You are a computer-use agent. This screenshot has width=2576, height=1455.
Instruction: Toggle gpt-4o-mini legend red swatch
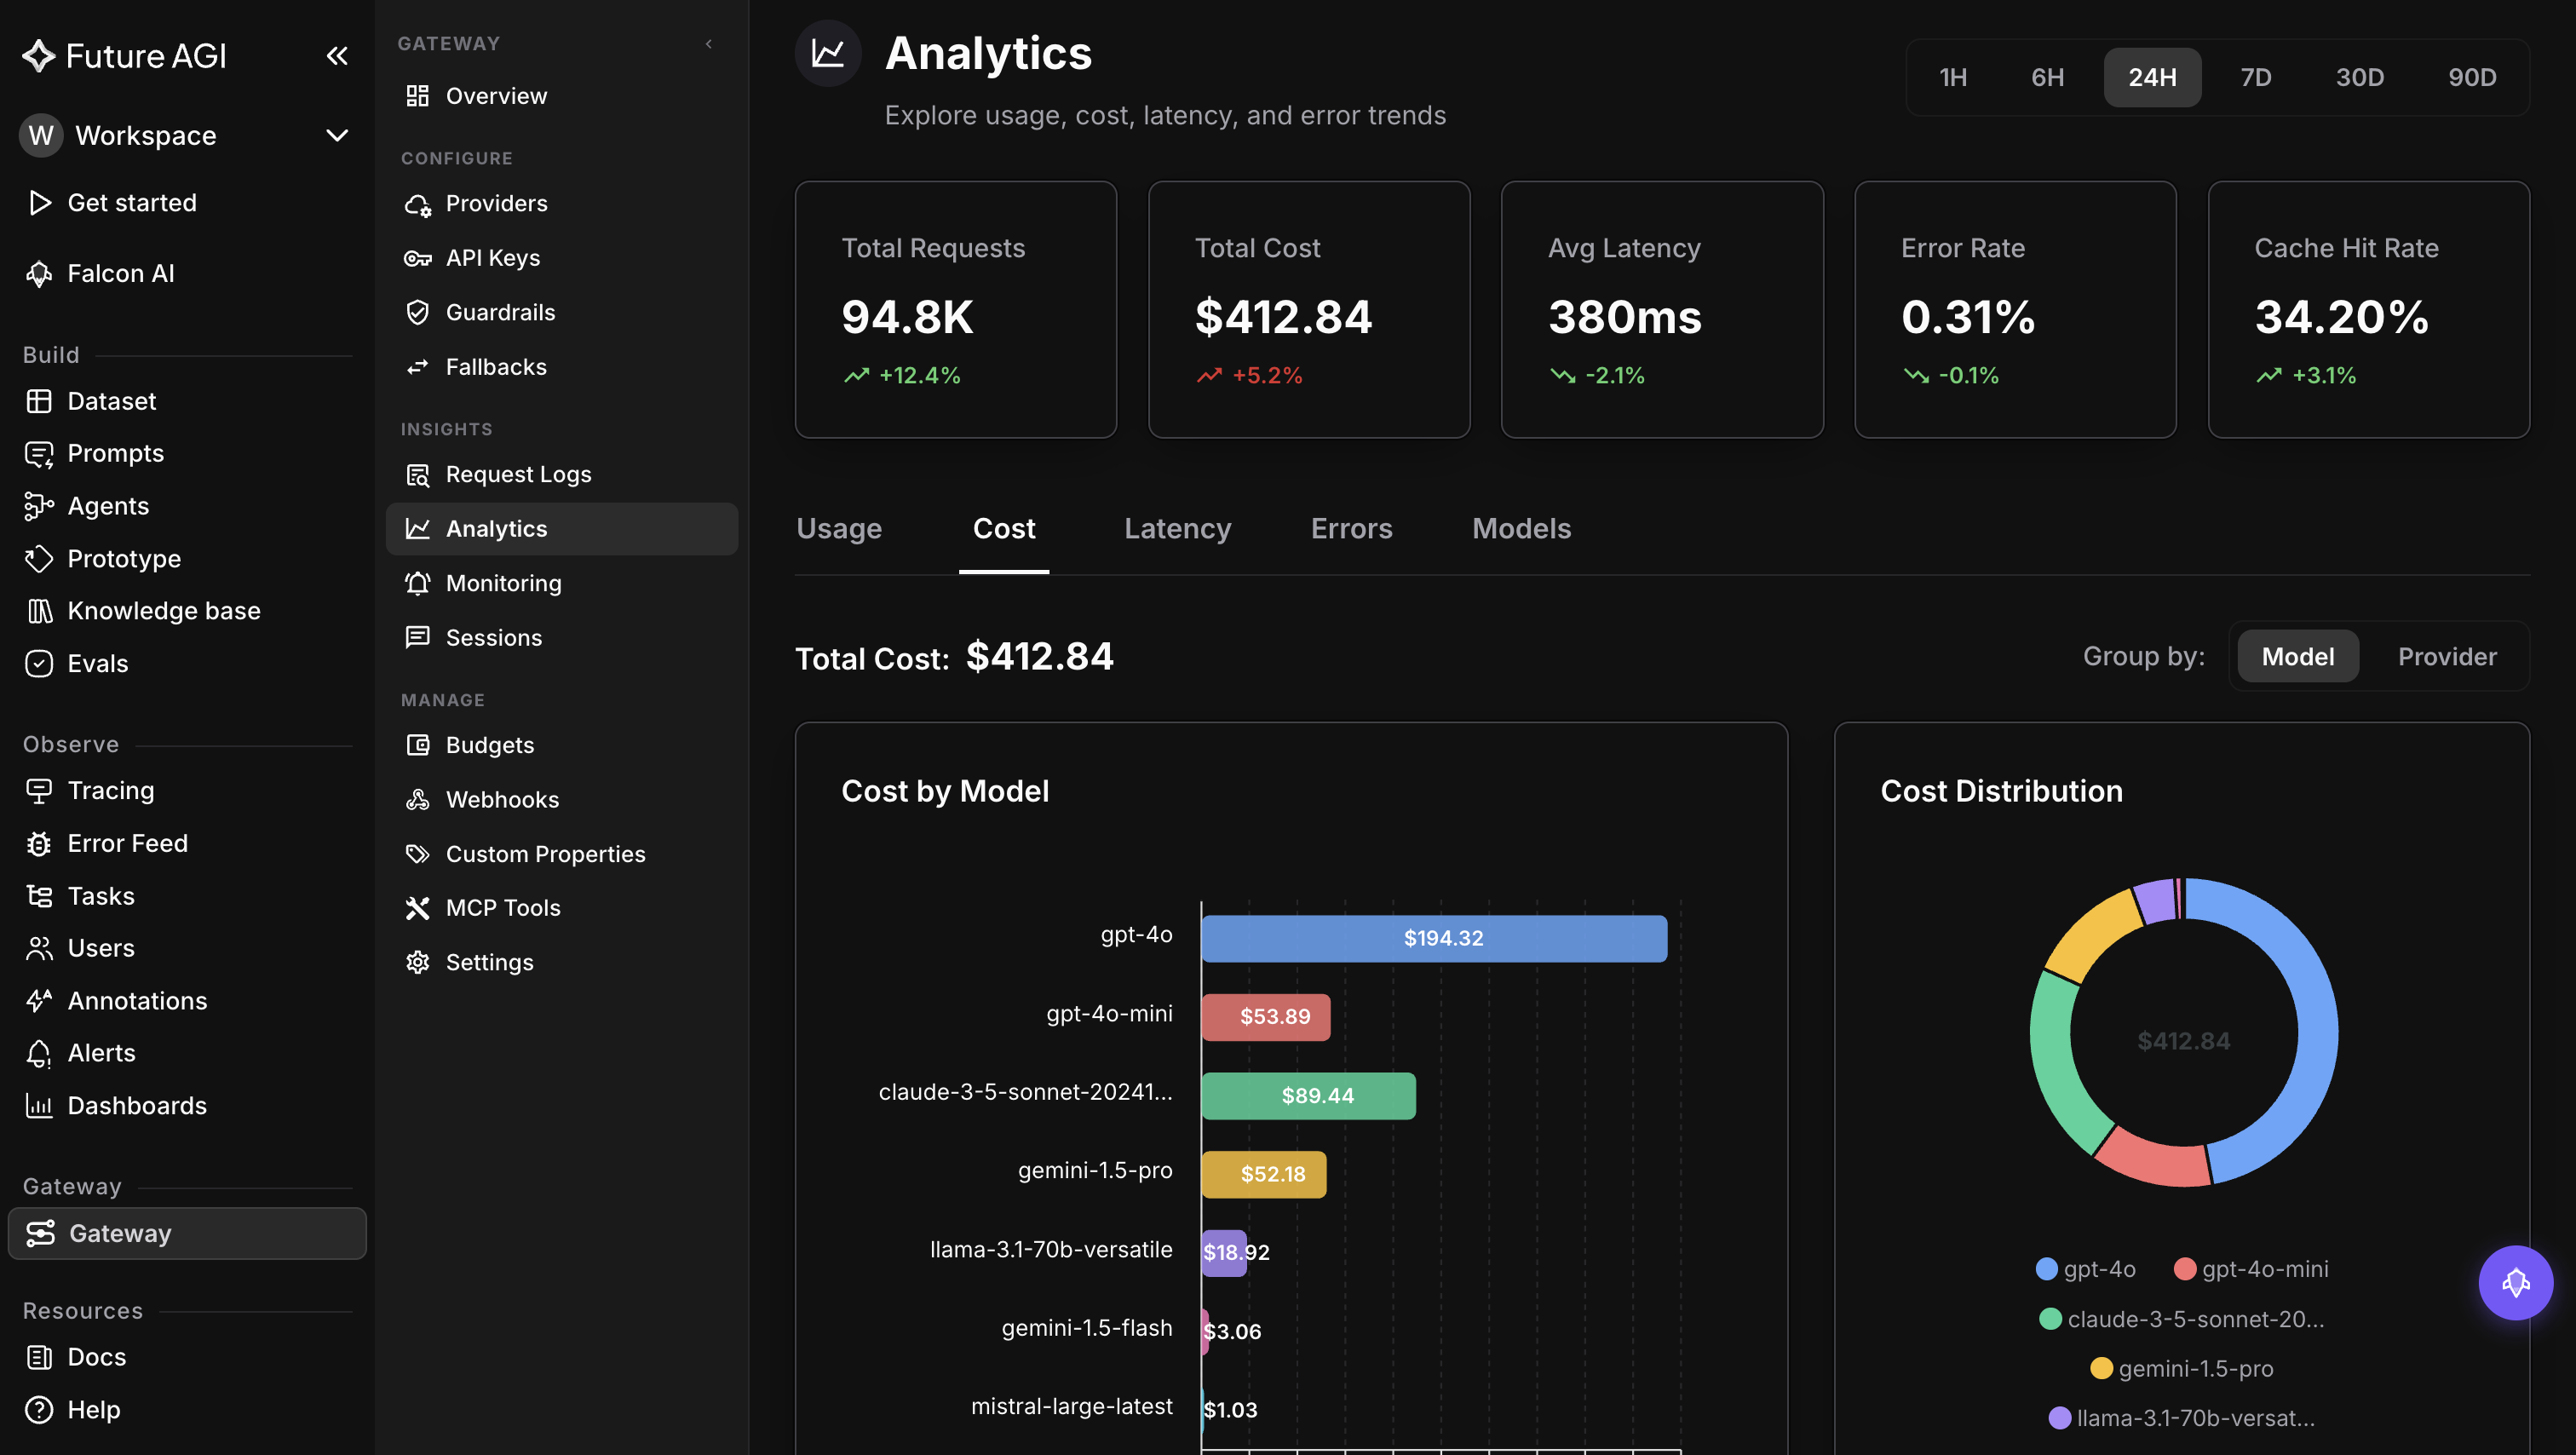(x=2184, y=1269)
